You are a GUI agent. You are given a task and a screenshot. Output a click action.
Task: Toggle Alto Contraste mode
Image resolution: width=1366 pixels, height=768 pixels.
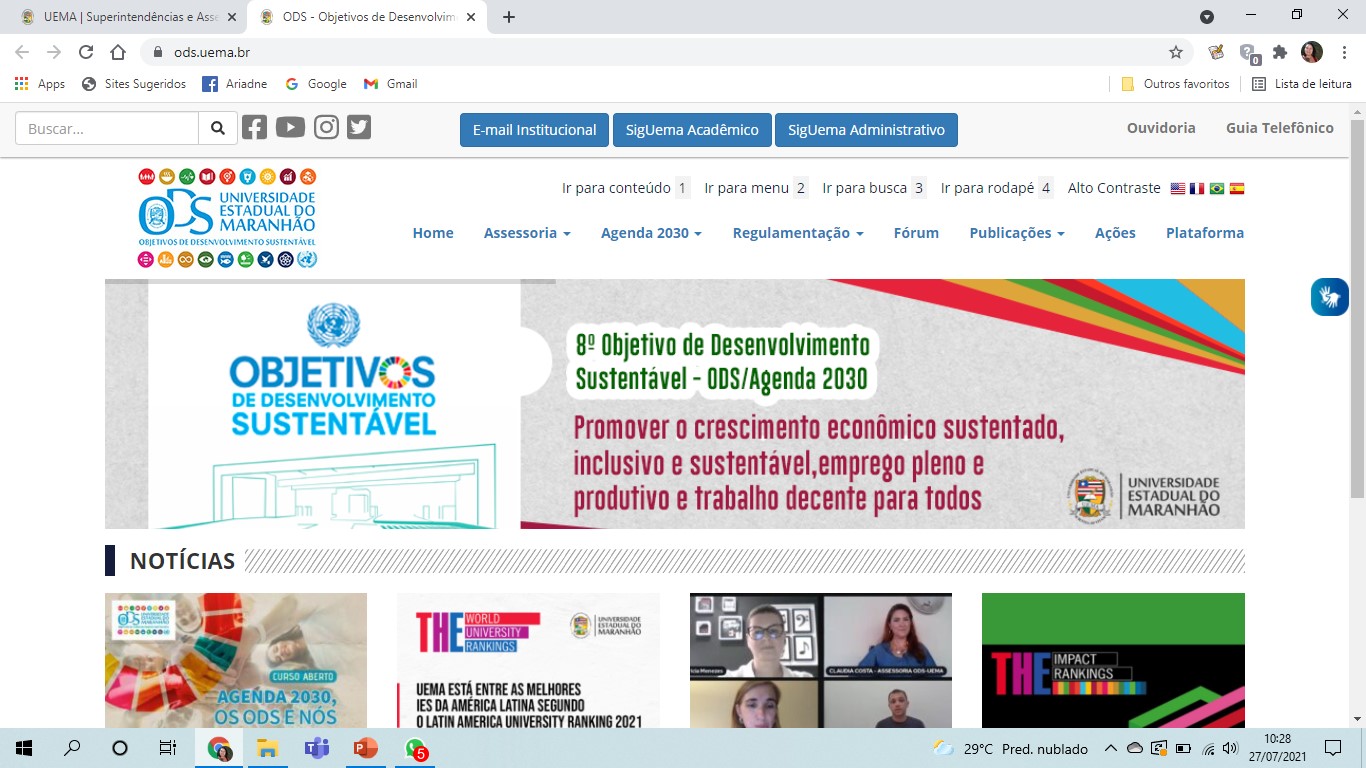click(1113, 188)
